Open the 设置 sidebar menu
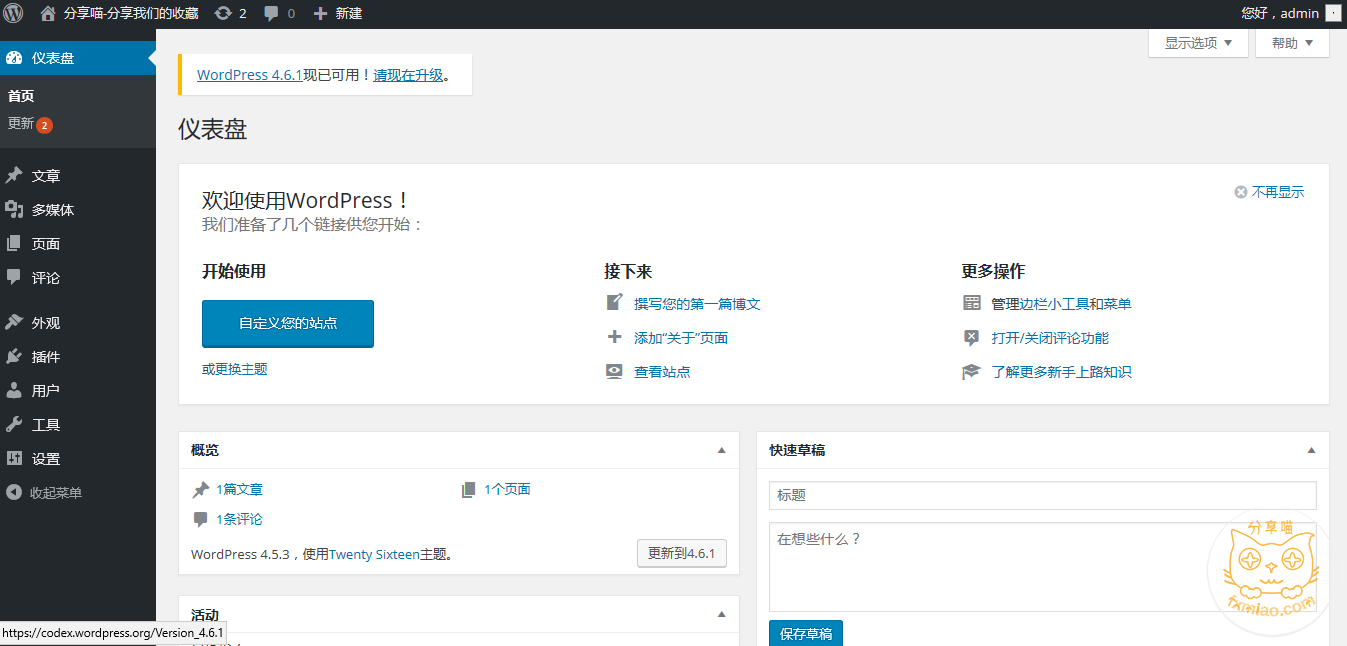1347x646 pixels. point(78,459)
